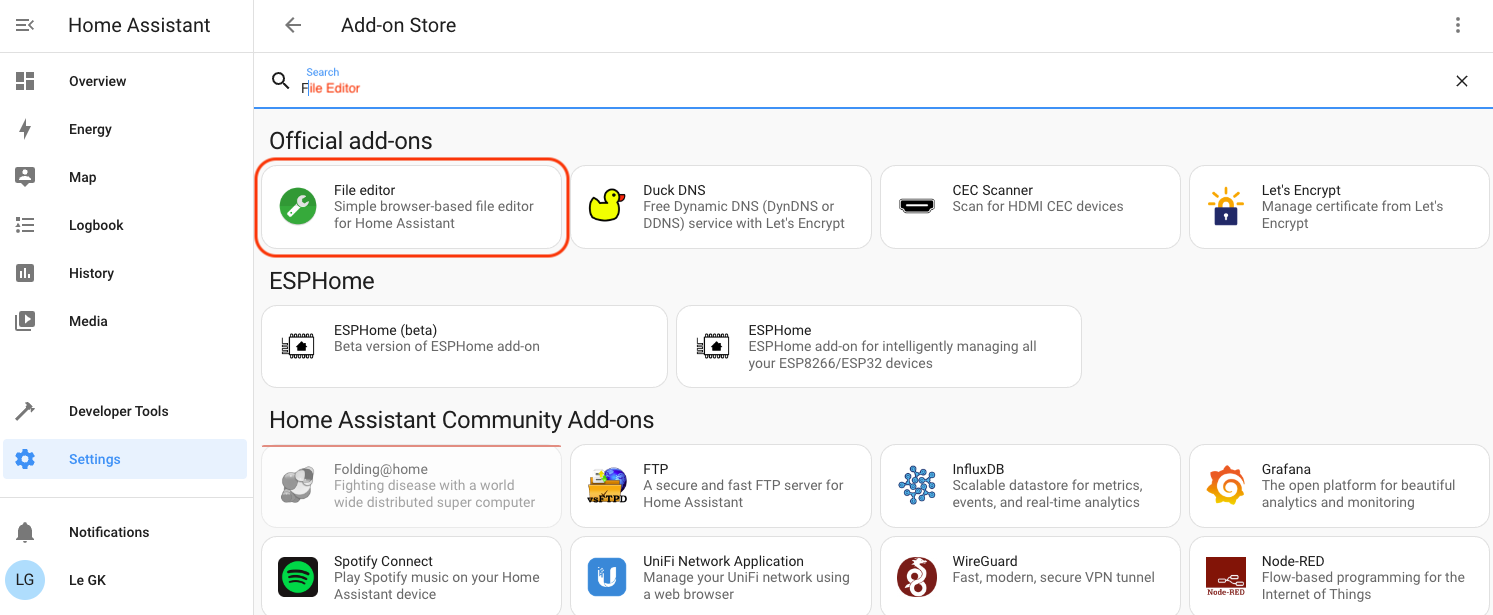Clear the search field with X
This screenshot has width=1493, height=615.
[1461, 81]
